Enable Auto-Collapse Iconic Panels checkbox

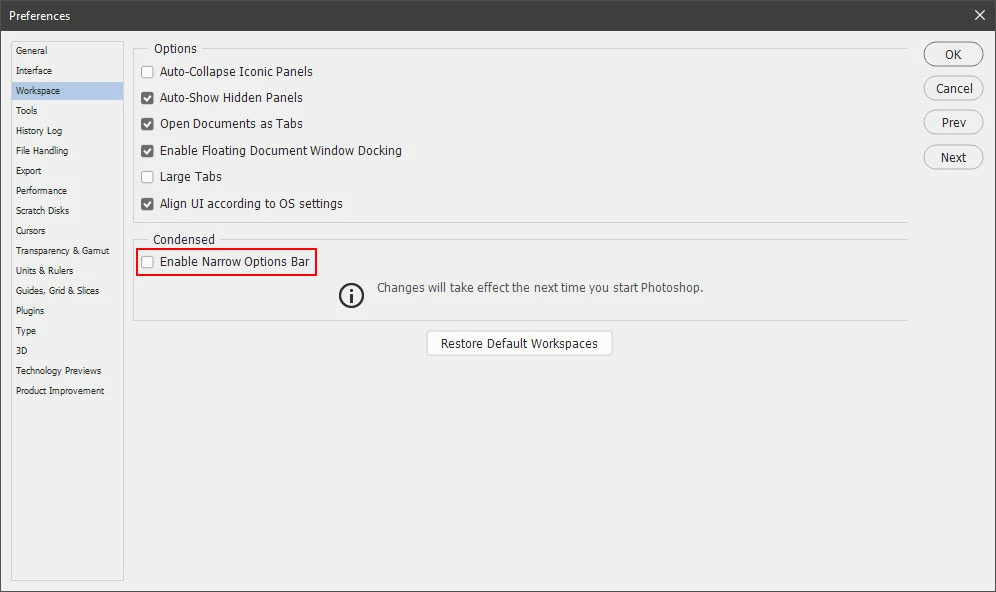pos(147,72)
